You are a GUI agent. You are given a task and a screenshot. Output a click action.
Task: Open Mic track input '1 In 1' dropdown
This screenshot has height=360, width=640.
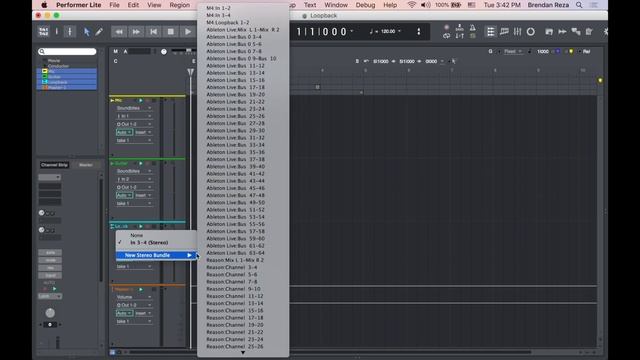pyautogui.click(x=134, y=116)
